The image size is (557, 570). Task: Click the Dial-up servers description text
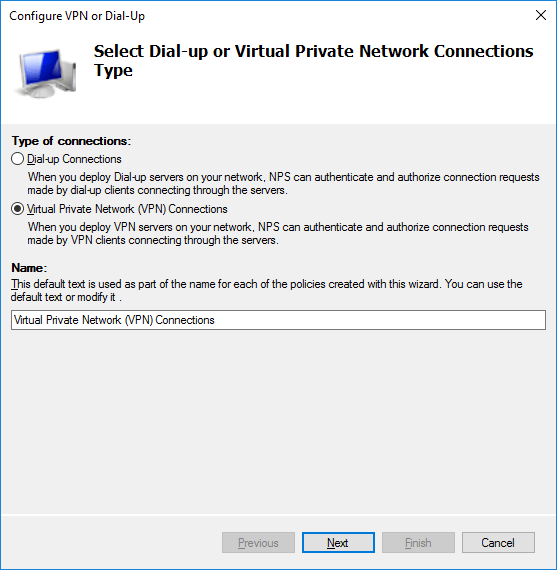(x=284, y=183)
